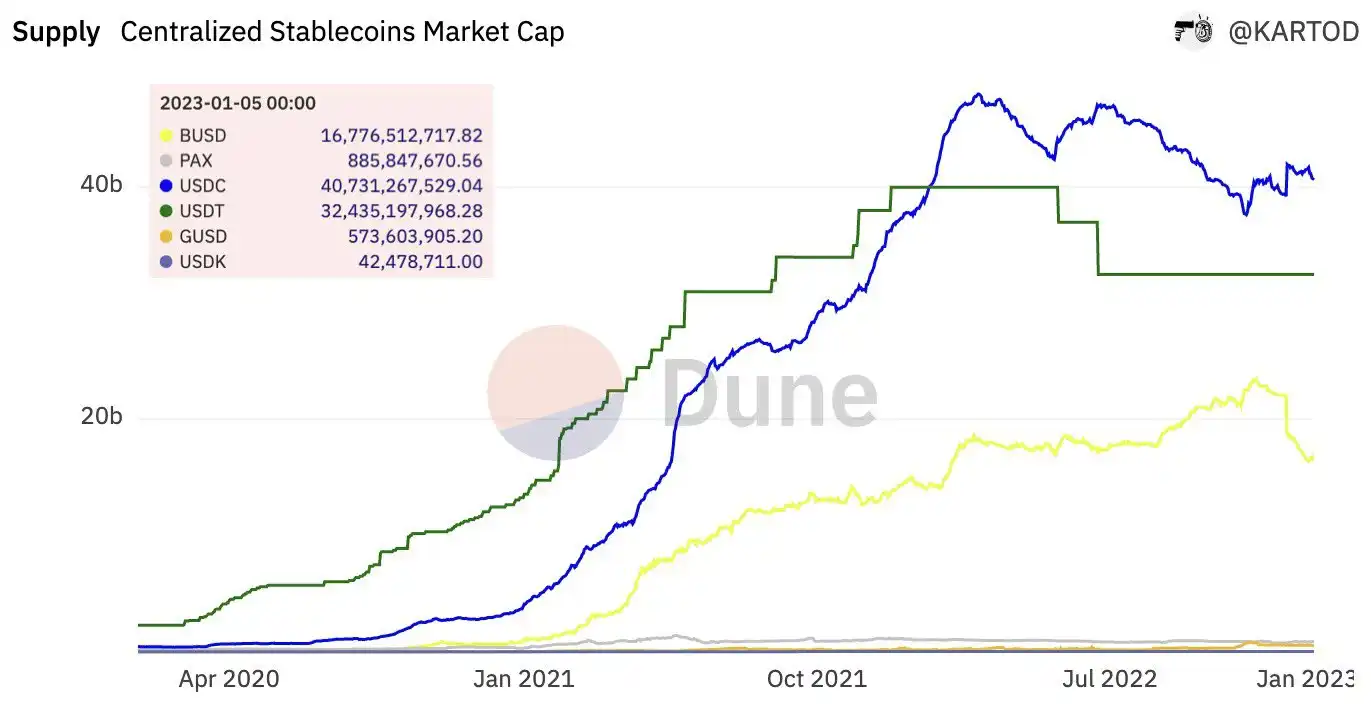Click the Oct 2021 x-axis label

817,679
